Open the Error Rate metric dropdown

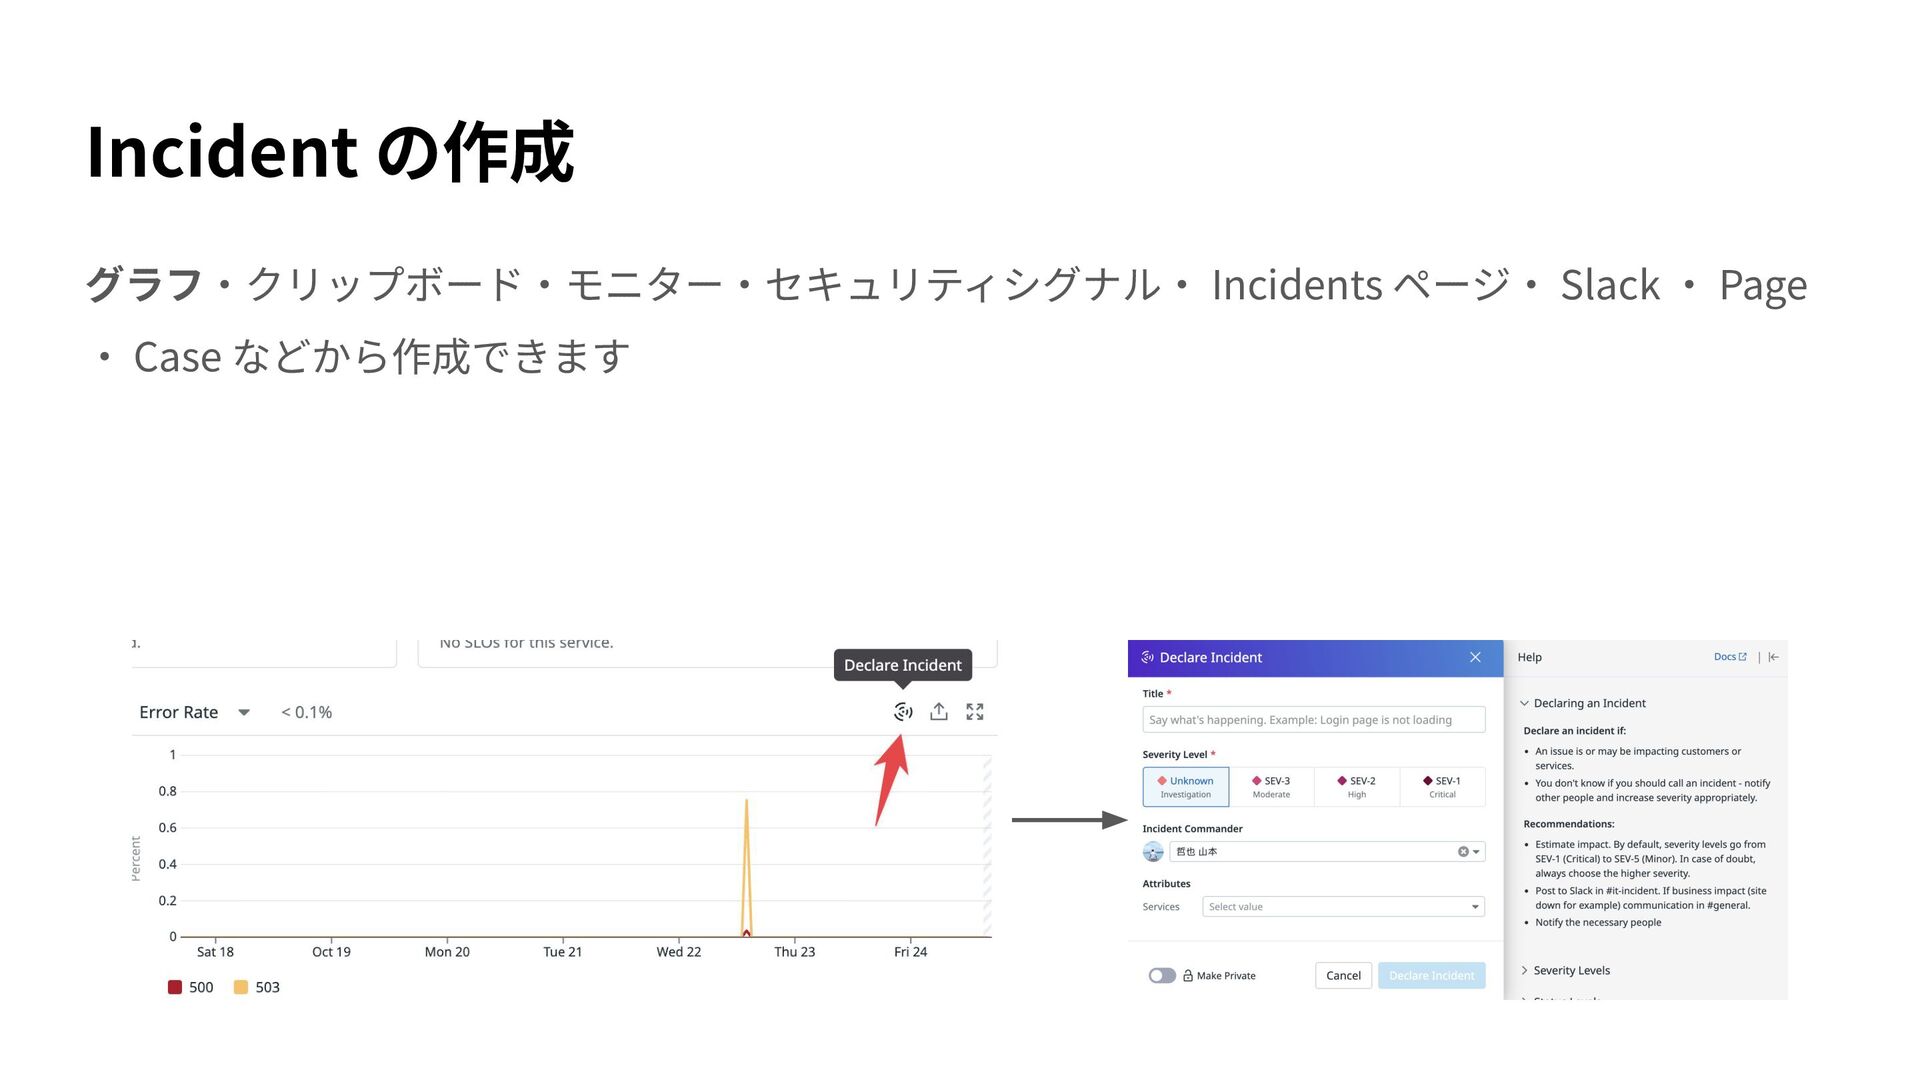click(244, 713)
